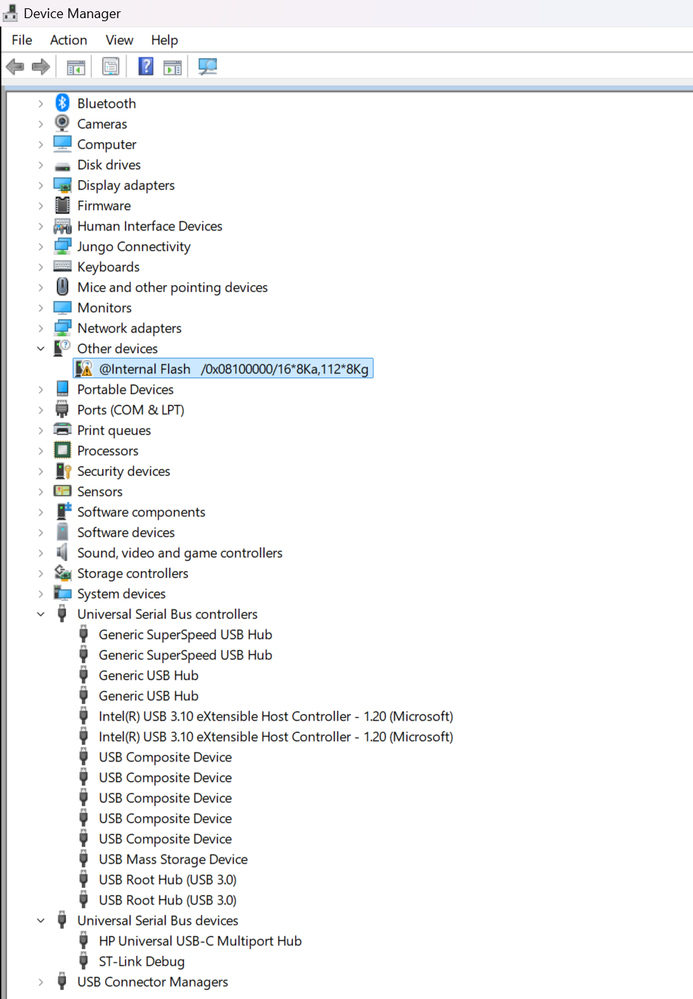Click the Forward arrow toolbar icon
This screenshot has width=693, height=999.
[41, 66]
